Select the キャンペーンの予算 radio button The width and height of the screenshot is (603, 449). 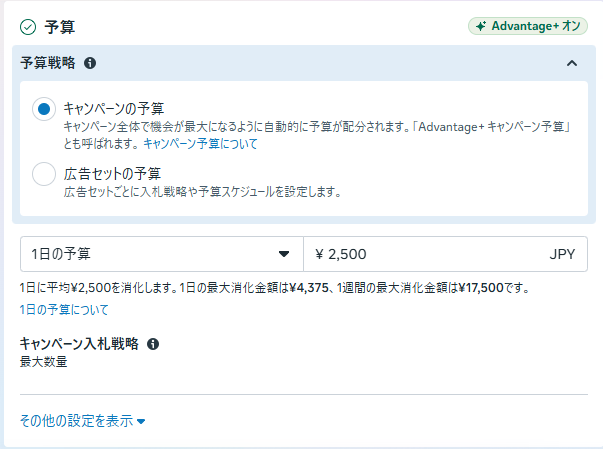[x=44, y=110]
